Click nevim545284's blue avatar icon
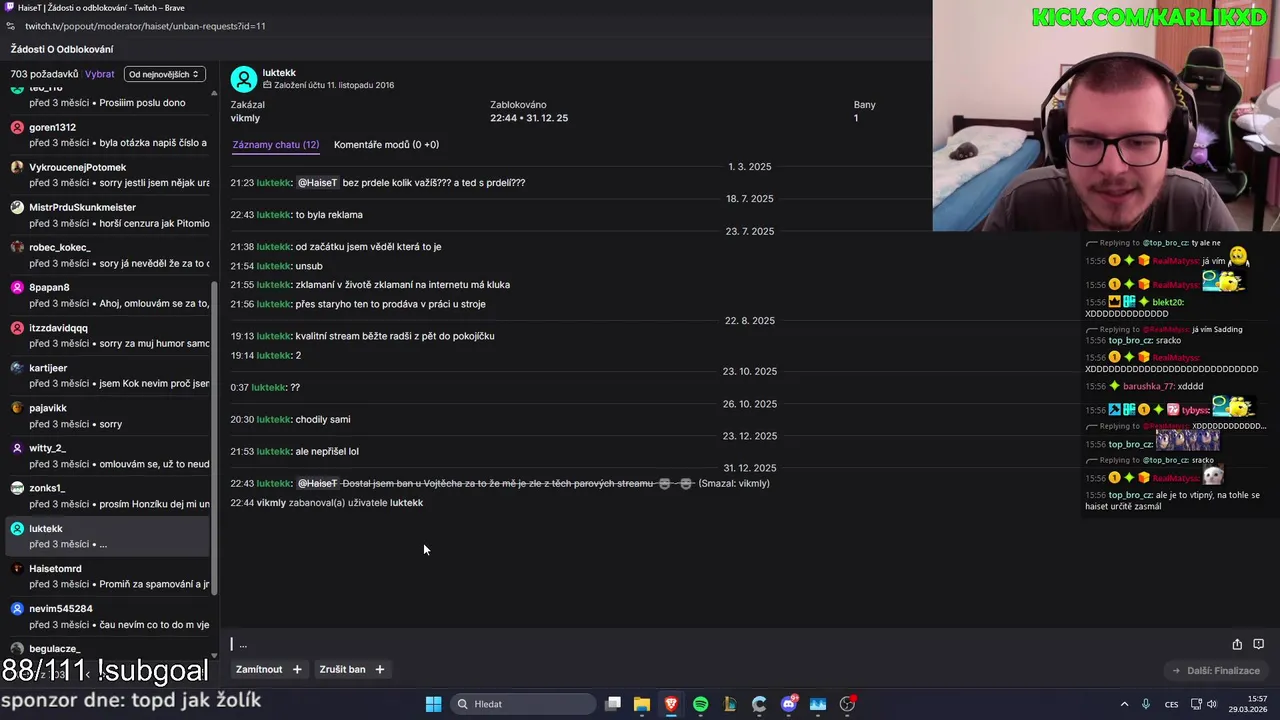This screenshot has height=720, width=1280. 17,609
